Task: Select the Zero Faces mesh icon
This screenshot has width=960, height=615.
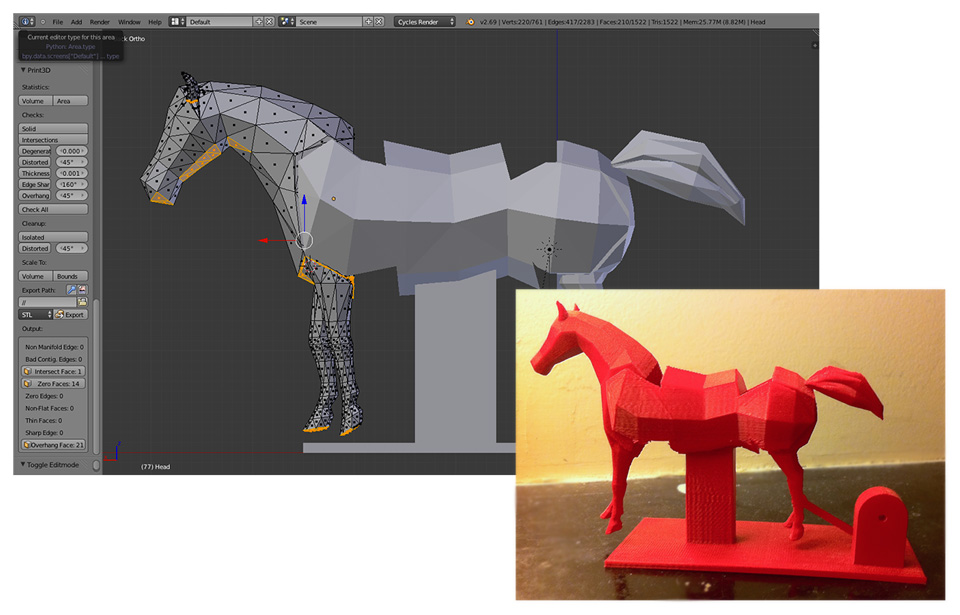Action: 28,383
